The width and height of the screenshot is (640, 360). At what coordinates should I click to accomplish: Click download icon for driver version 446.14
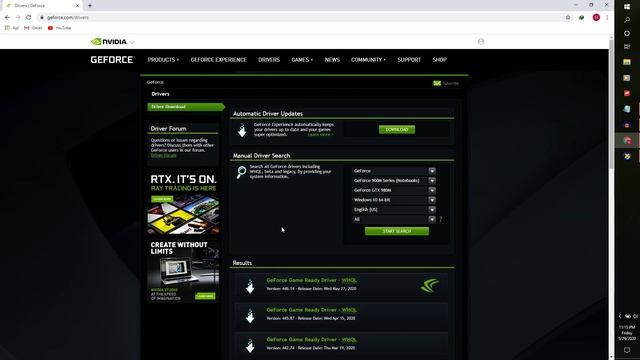pos(250,286)
